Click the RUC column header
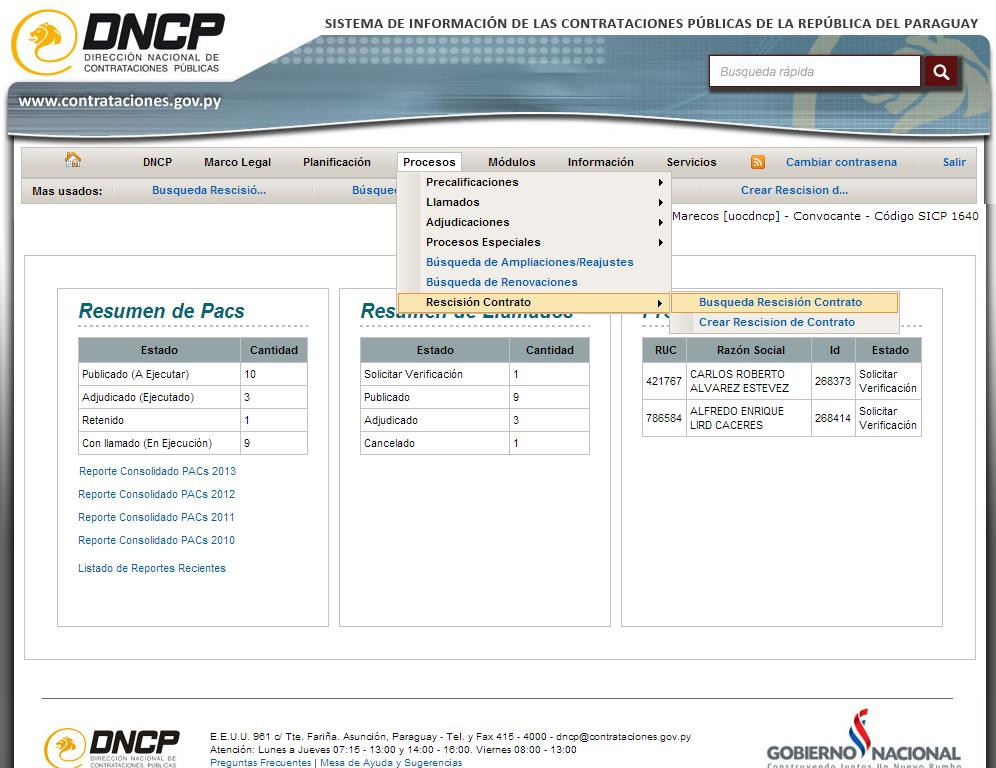996x768 pixels. 665,350
